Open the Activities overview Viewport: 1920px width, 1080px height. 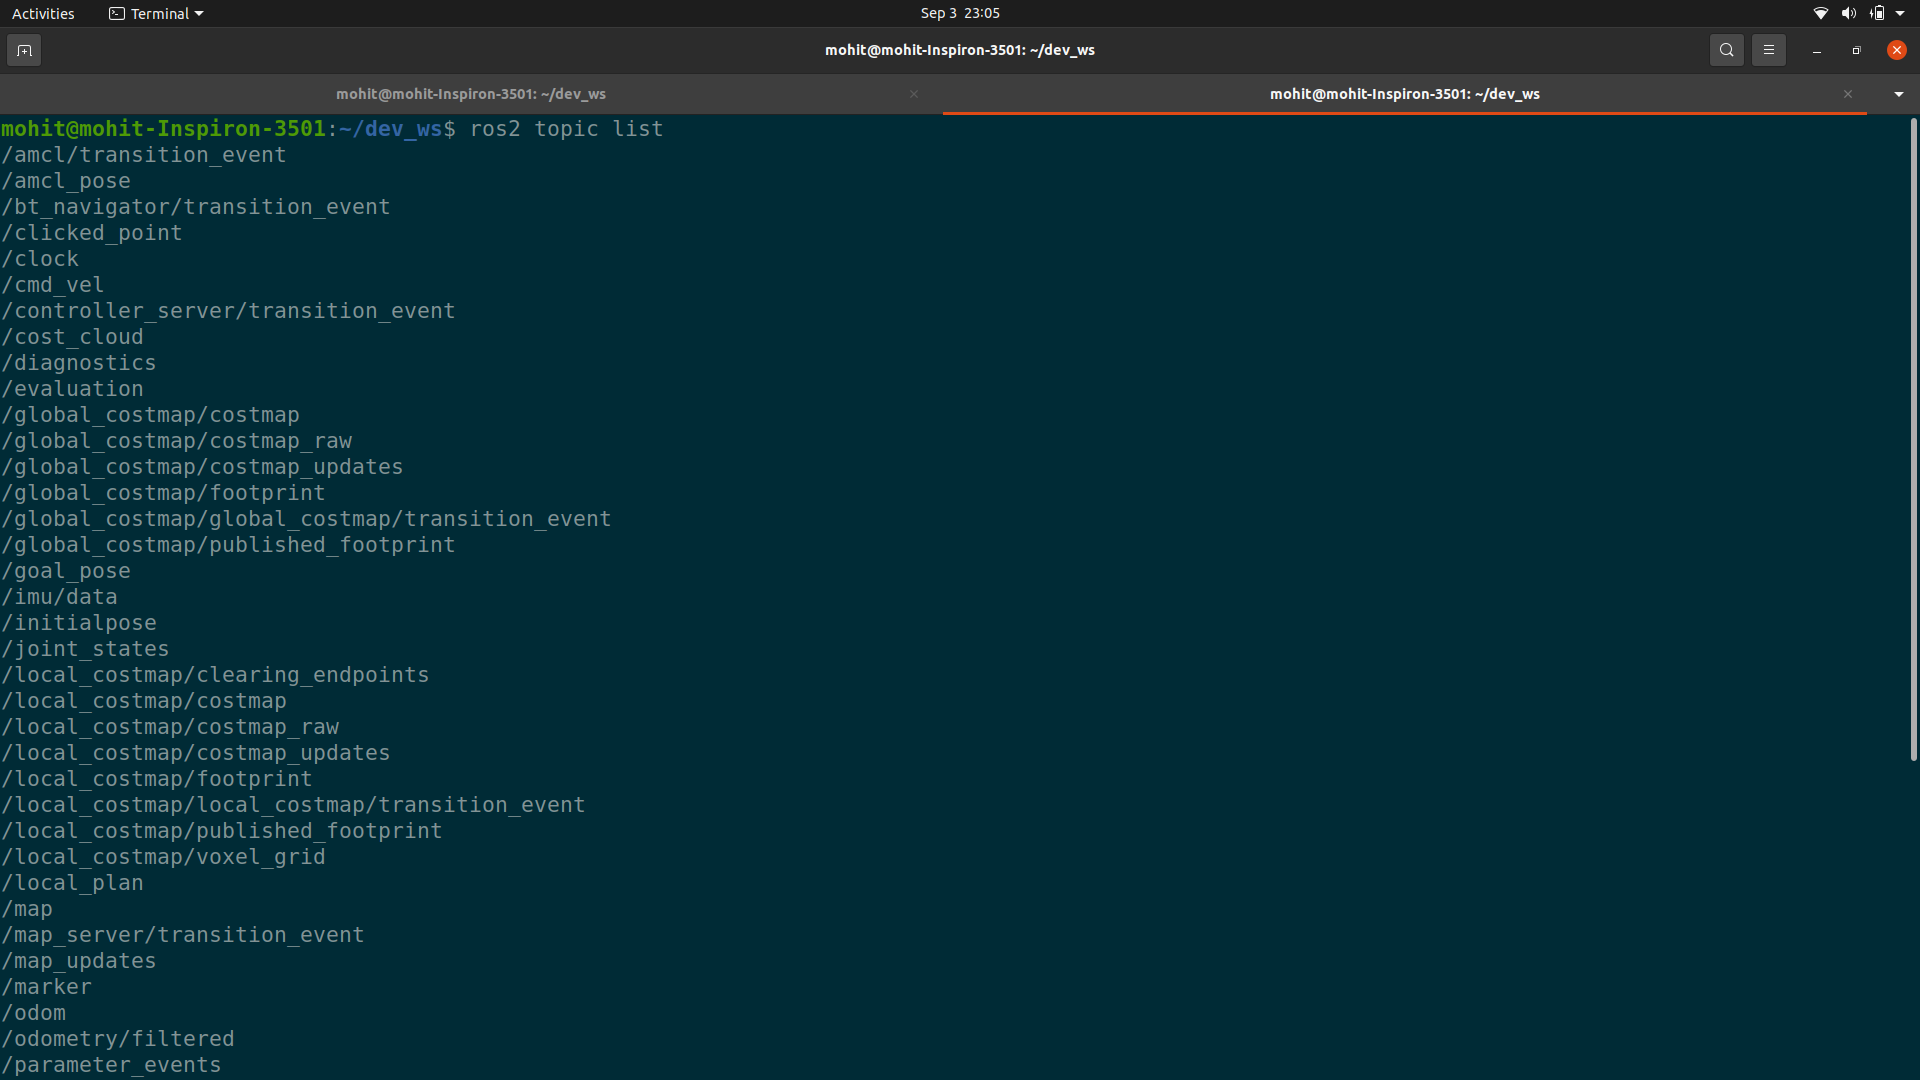(x=43, y=13)
